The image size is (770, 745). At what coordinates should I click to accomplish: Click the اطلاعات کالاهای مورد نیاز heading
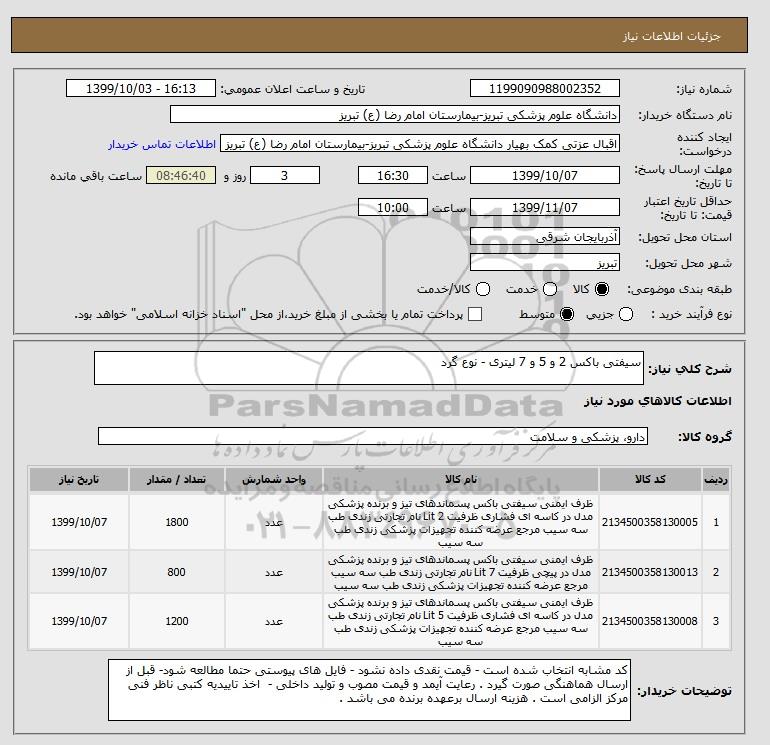pos(658,401)
